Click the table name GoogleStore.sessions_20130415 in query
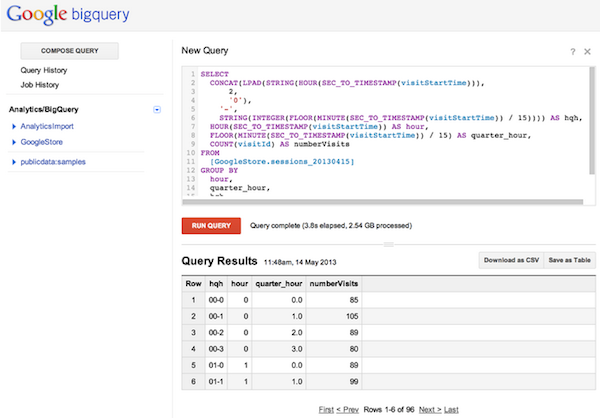The image size is (600, 418). click(x=282, y=162)
